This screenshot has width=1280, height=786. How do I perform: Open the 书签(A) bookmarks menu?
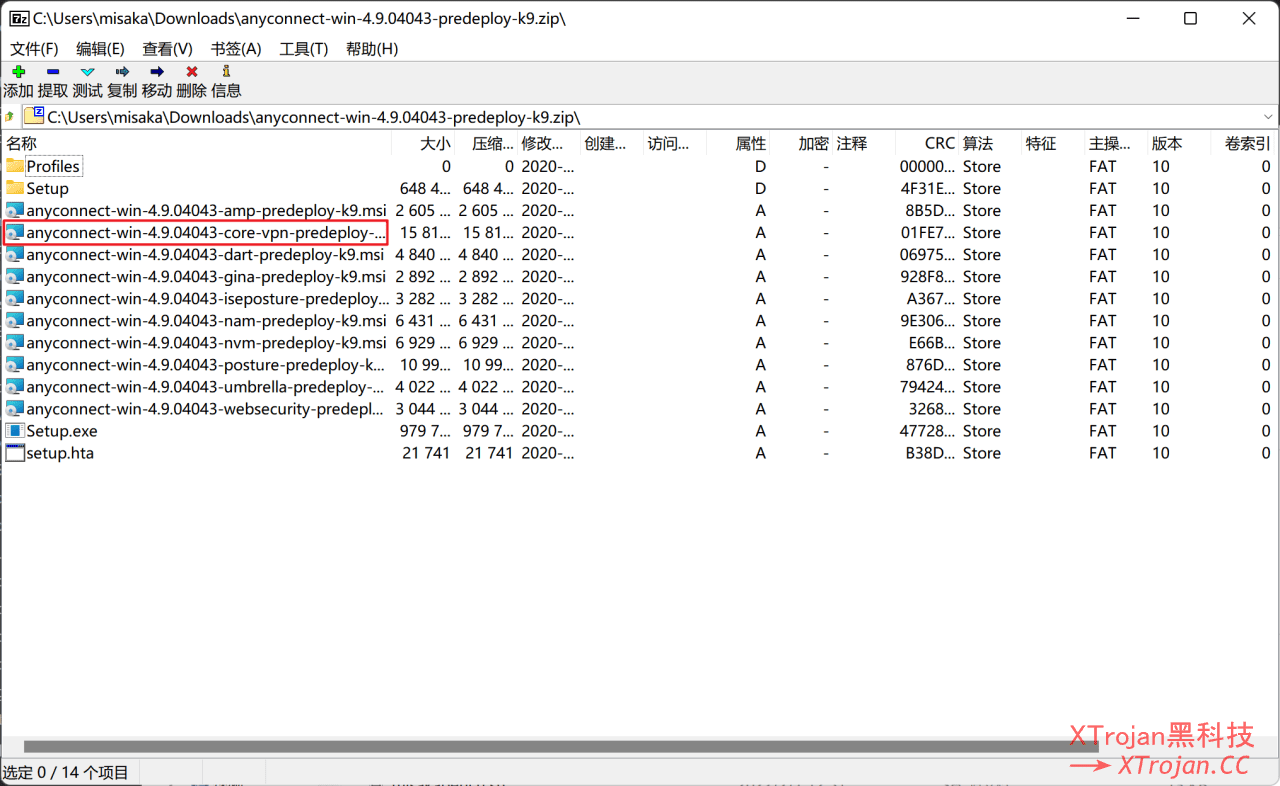click(x=236, y=49)
